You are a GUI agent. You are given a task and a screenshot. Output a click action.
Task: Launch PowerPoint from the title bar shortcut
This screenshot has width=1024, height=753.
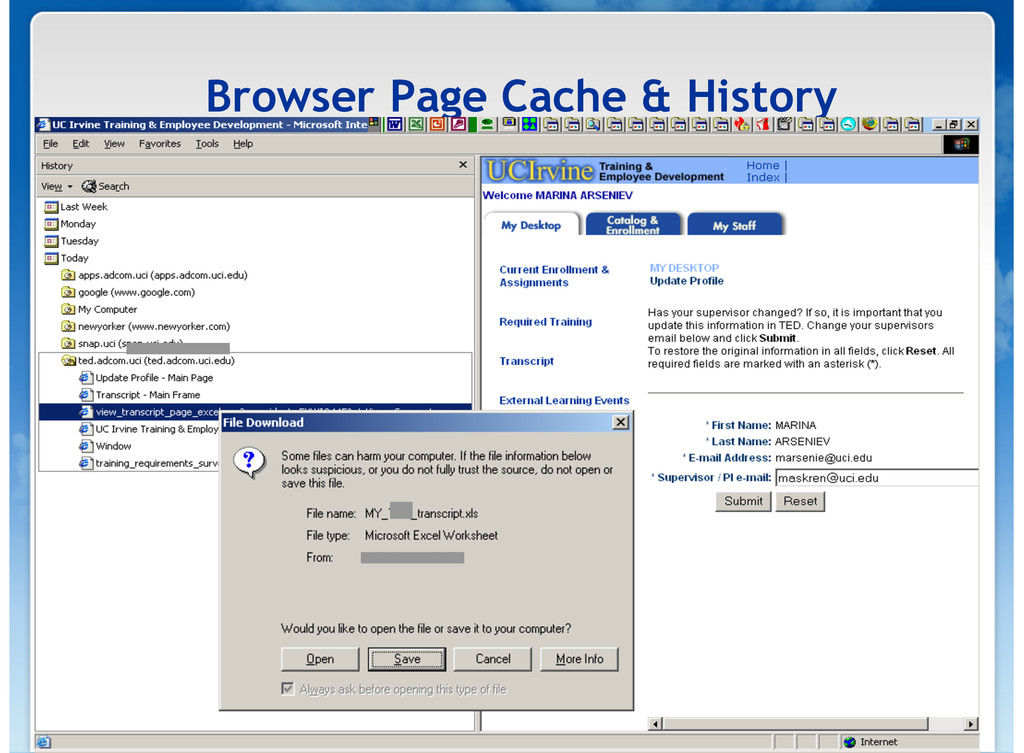tap(437, 124)
